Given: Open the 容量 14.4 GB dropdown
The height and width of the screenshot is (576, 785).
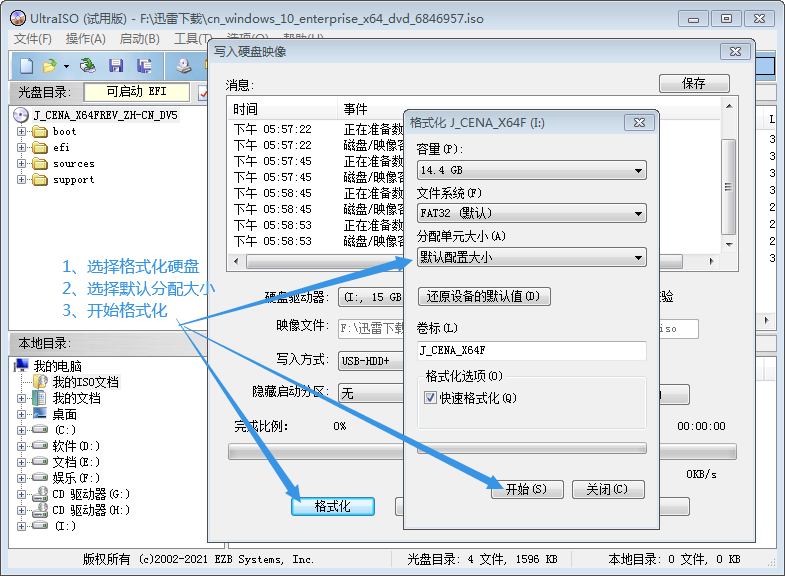Looking at the screenshot, I should coord(531,170).
